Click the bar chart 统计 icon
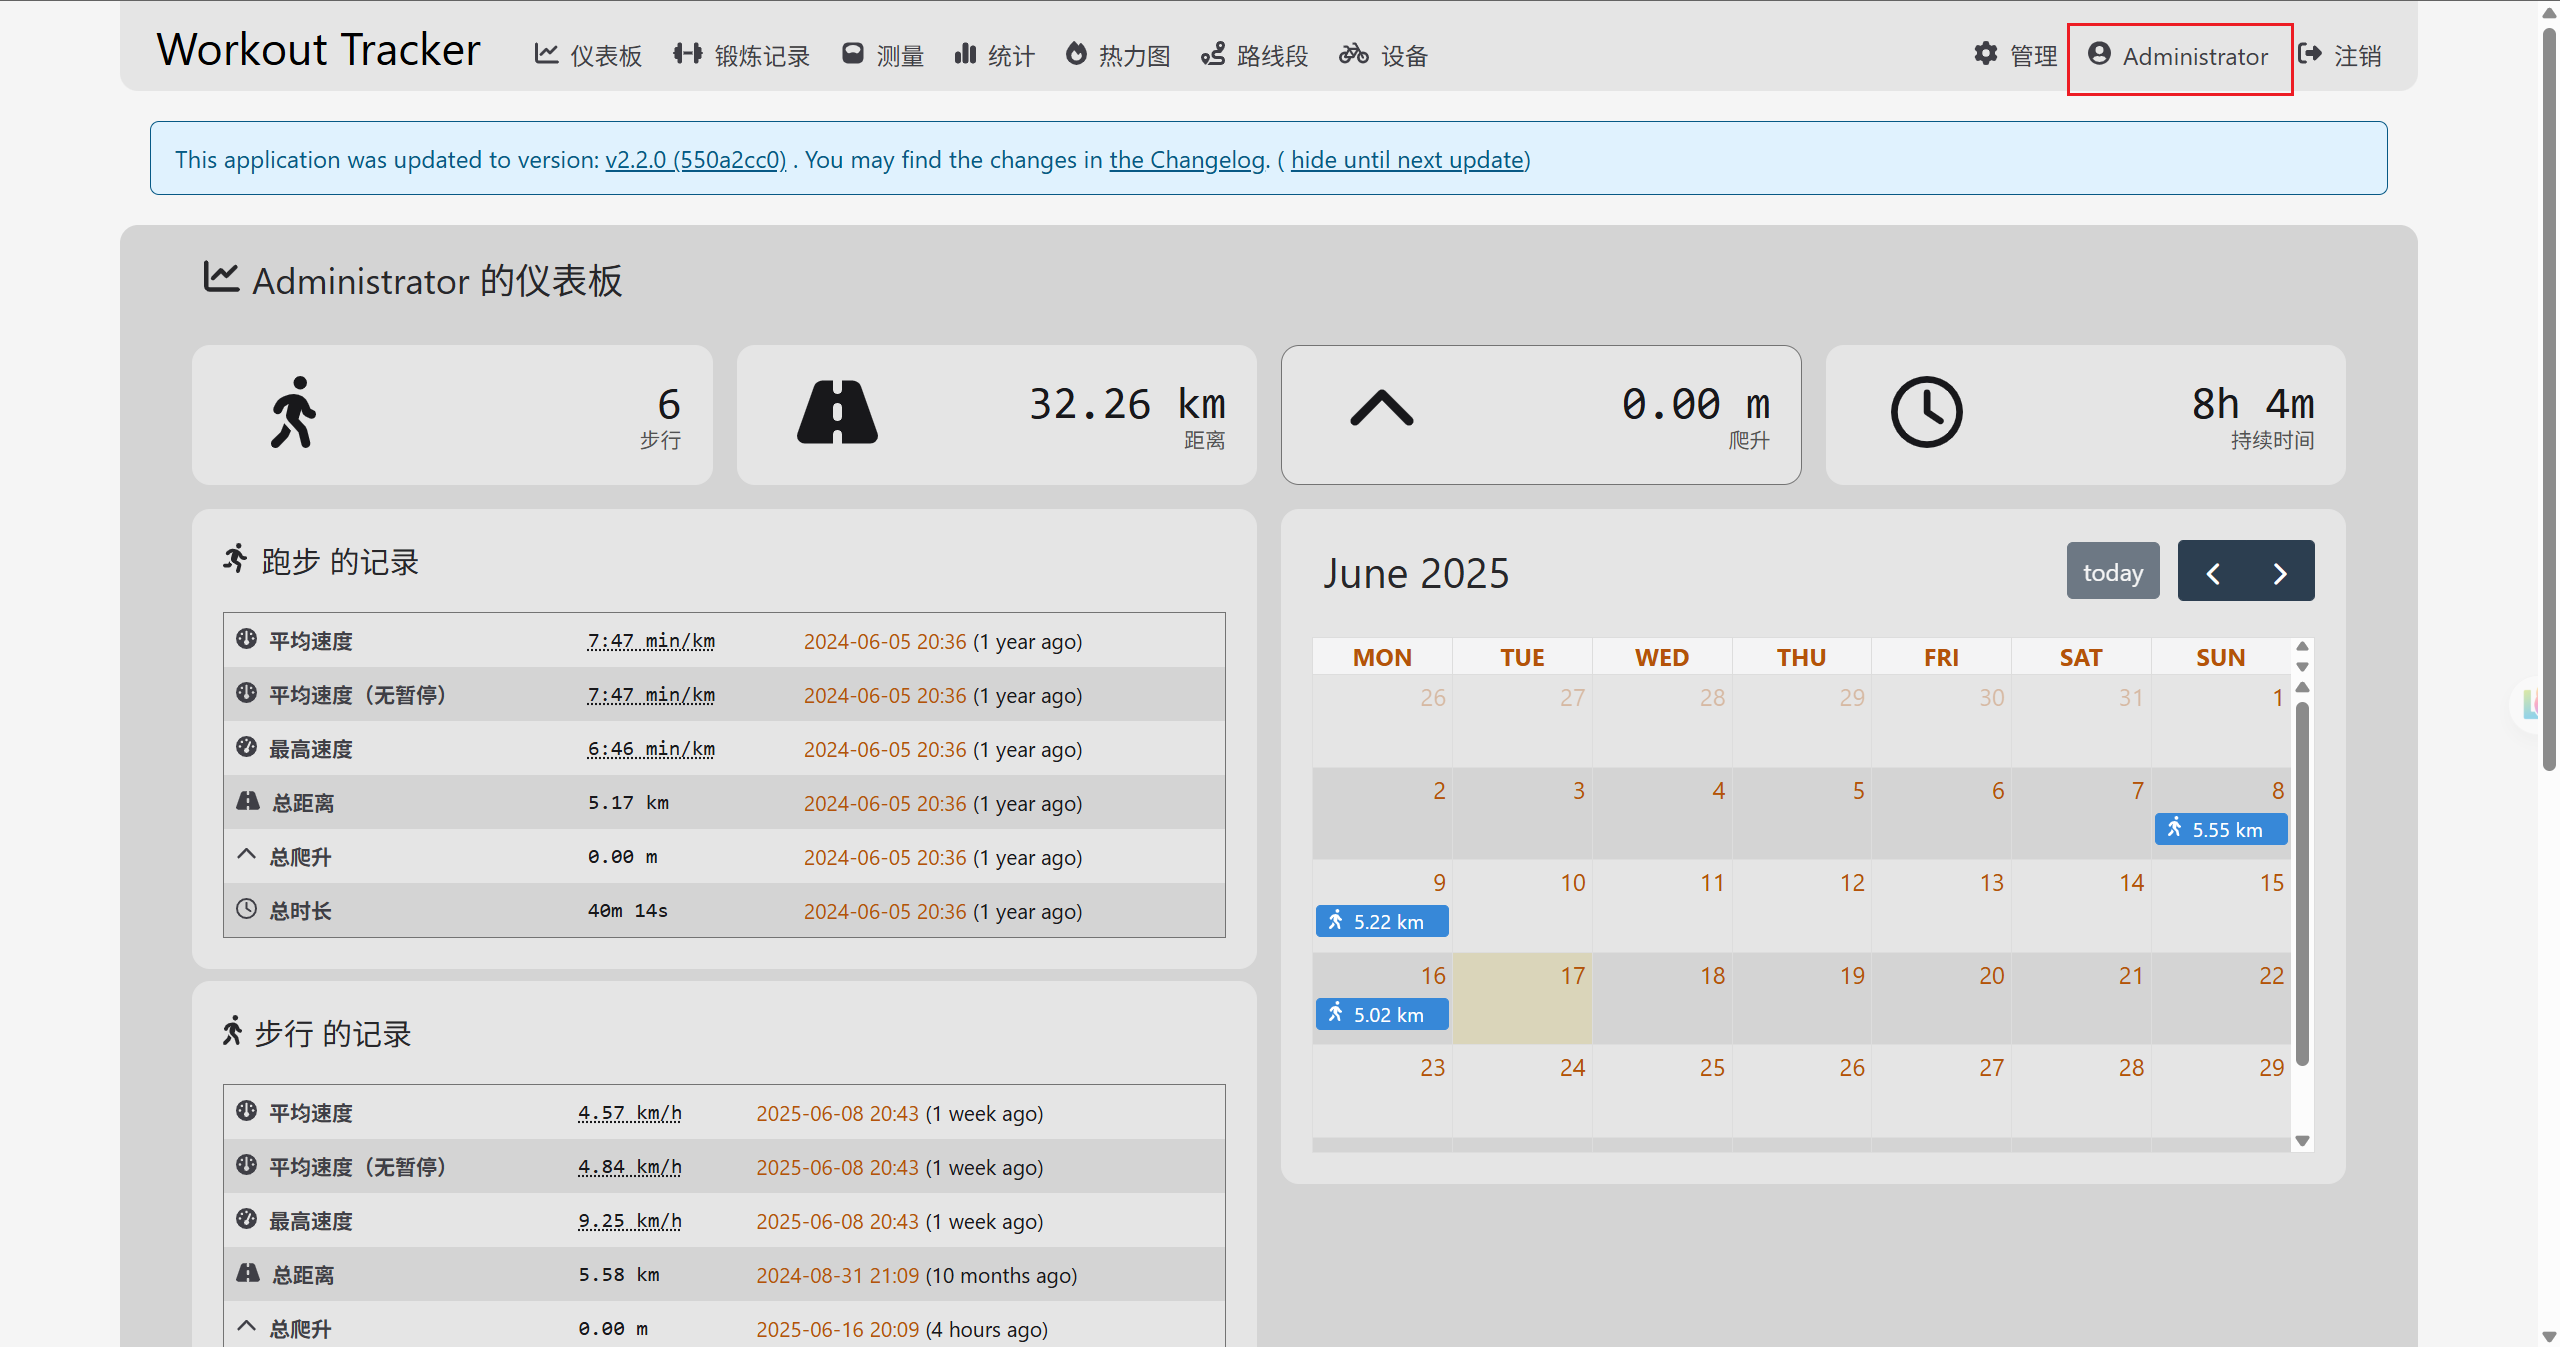The height and width of the screenshot is (1347, 2560). [x=965, y=54]
